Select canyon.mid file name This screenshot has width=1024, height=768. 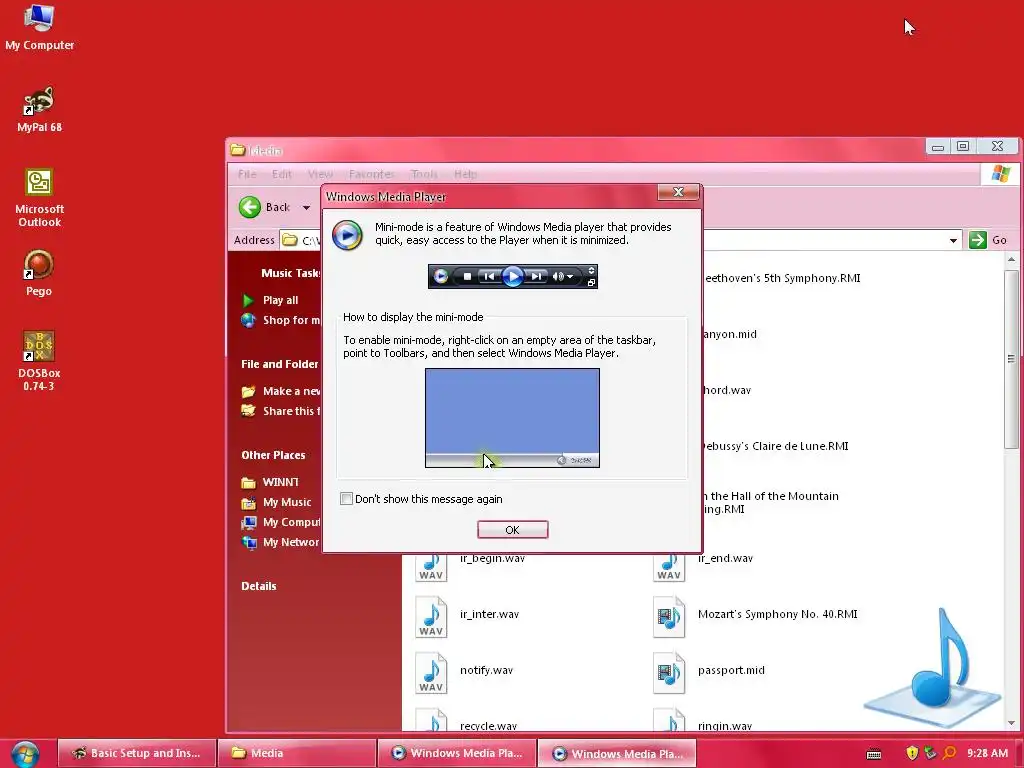click(x=730, y=334)
